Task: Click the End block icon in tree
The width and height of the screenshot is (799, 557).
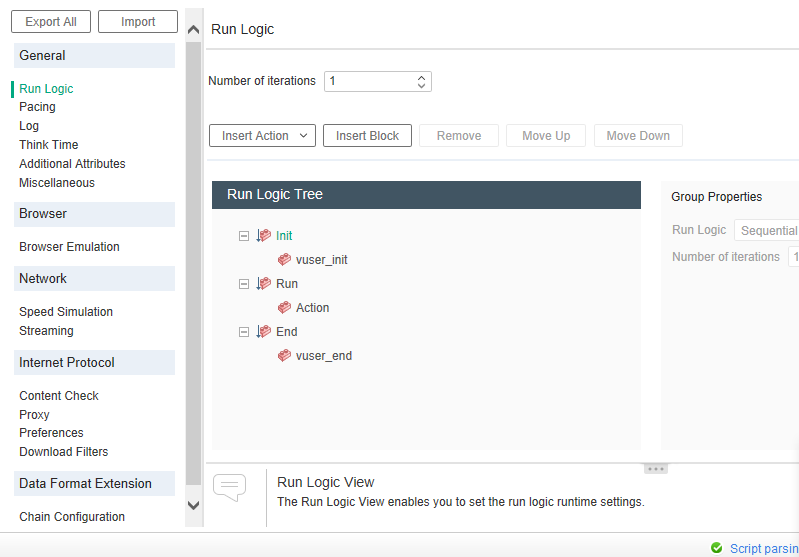Action: tap(263, 331)
